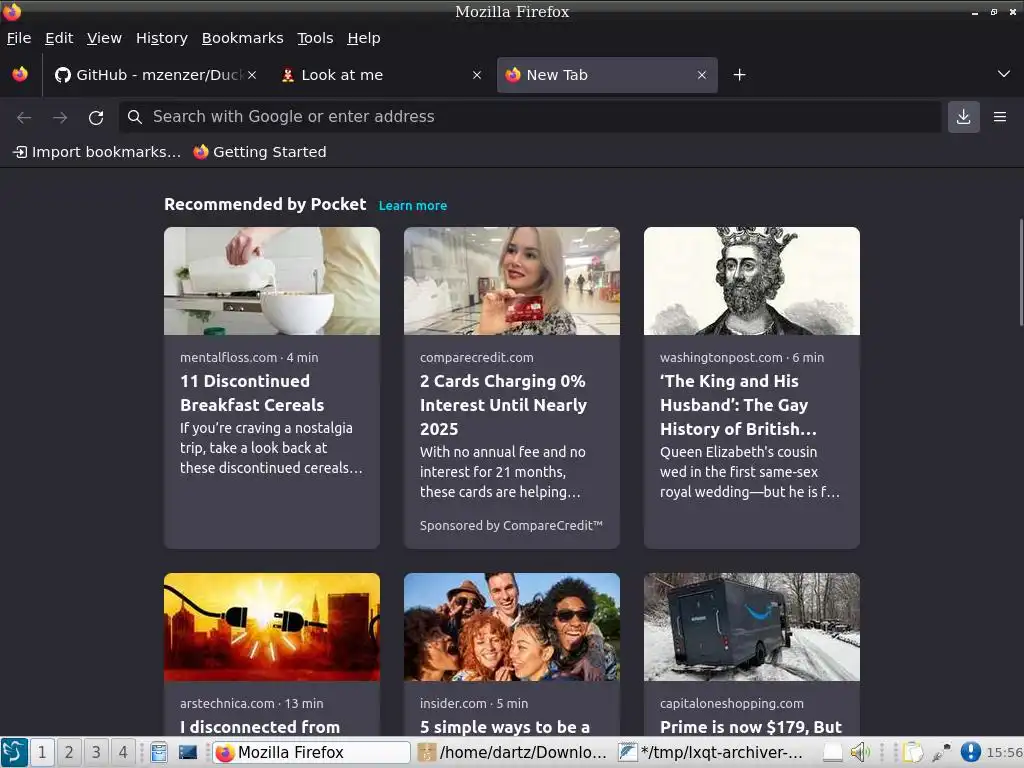Image resolution: width=1024 pixels, height=768 pixels.
Task: Close the Look at me tab
Action: (x=477, y=75)
